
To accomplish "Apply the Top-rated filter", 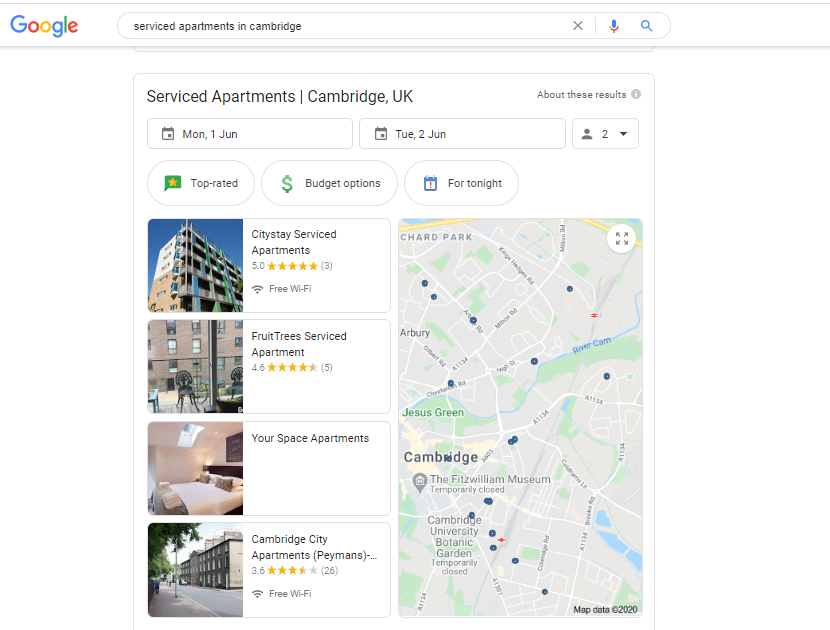I will click(x=201, y=183).
